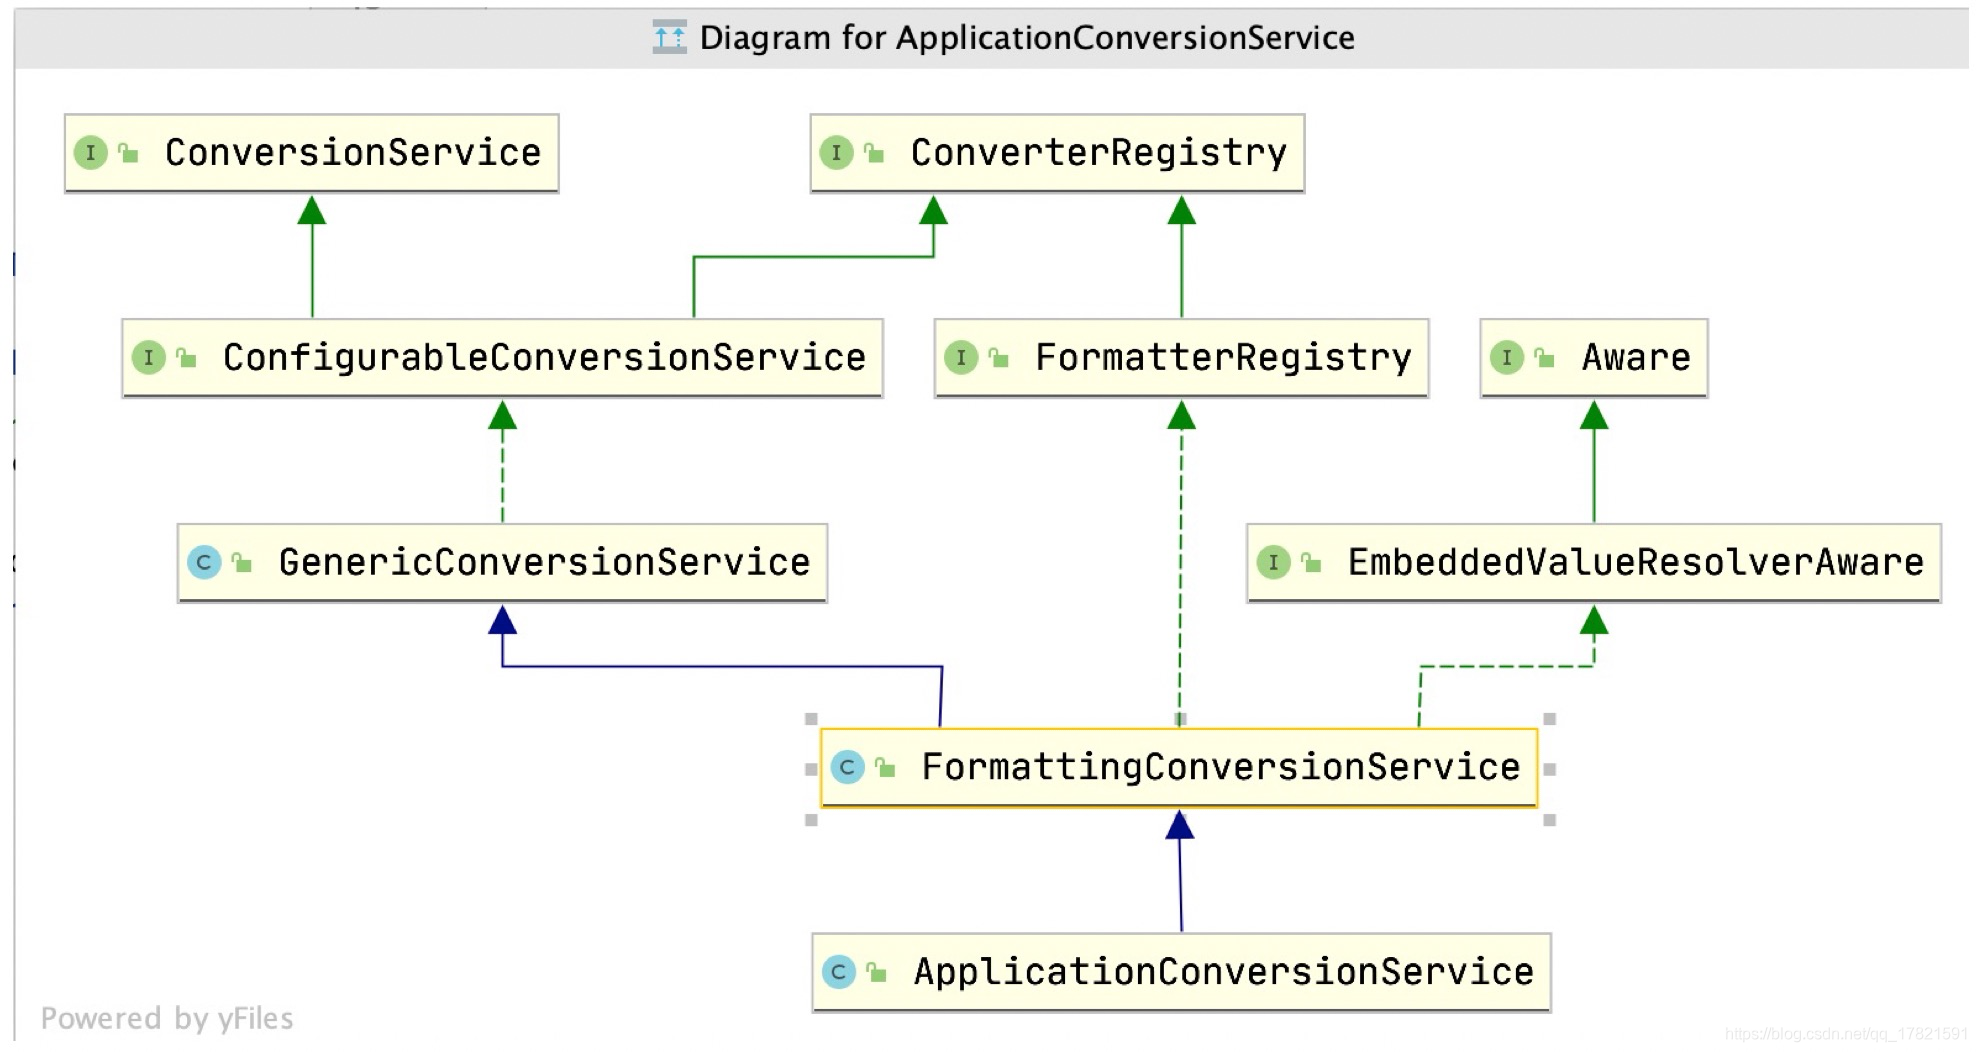Select the GenericConversionService node label
This screenshot has width=1976, height=1052.
click(544, 562)
